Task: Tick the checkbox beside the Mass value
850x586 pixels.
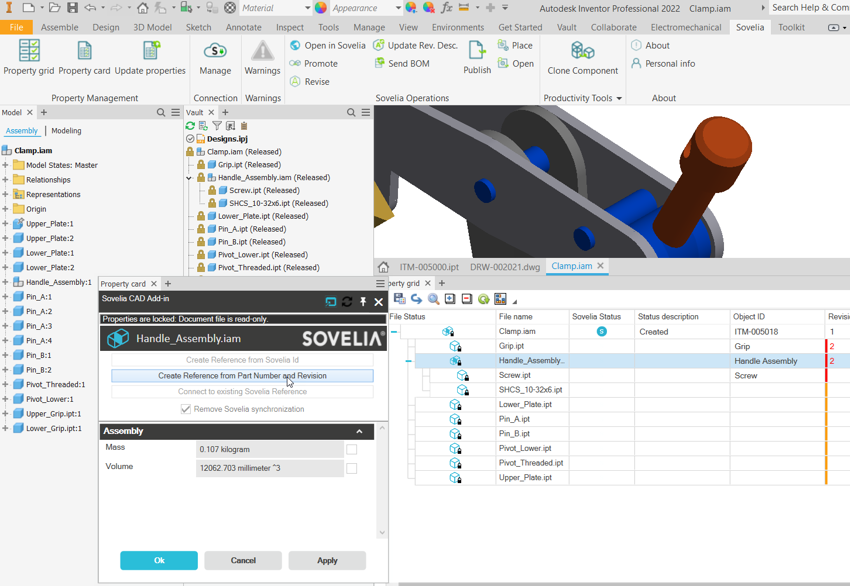Action: [352, 449]
